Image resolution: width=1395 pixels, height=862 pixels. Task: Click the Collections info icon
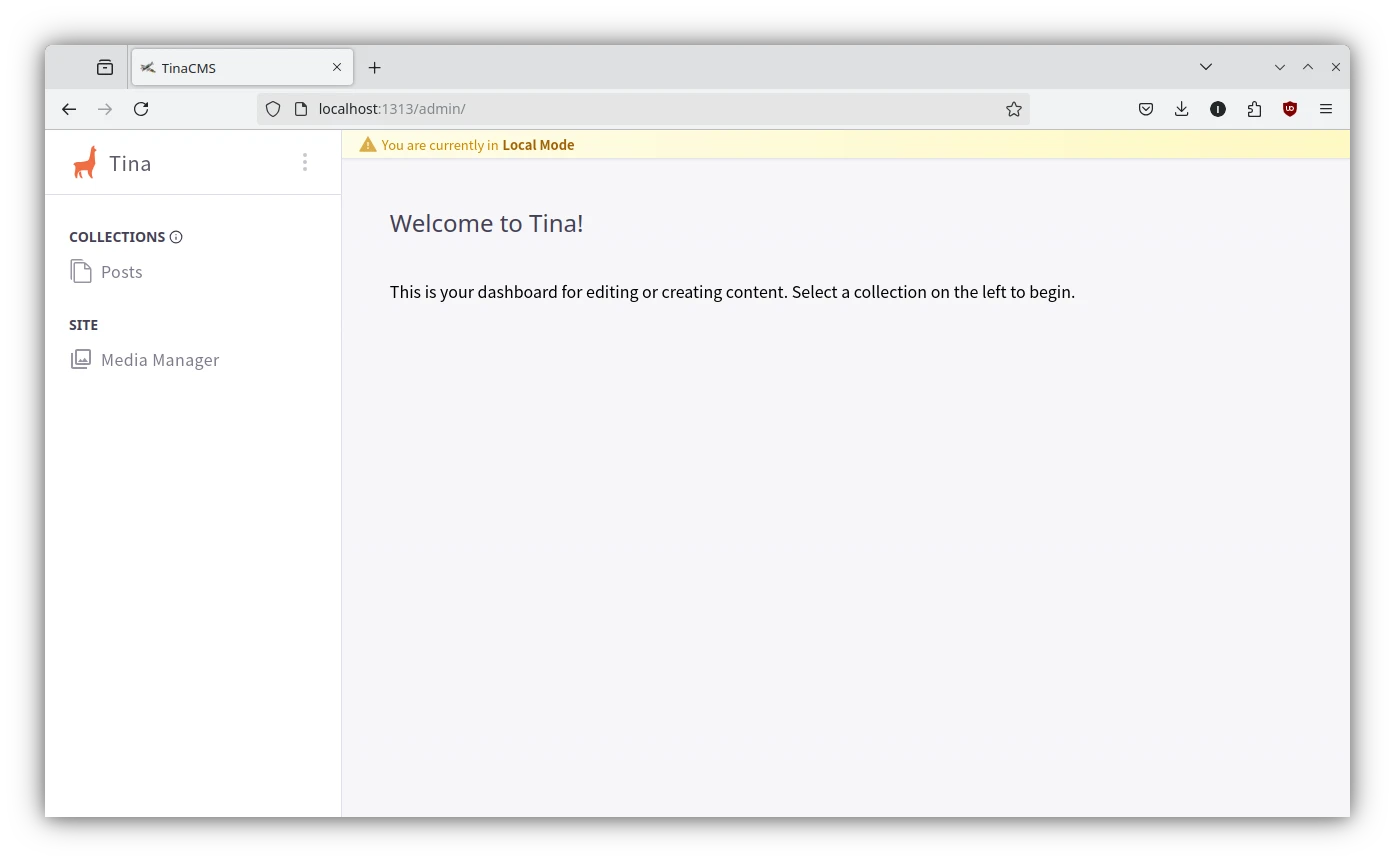pos(176,237)
